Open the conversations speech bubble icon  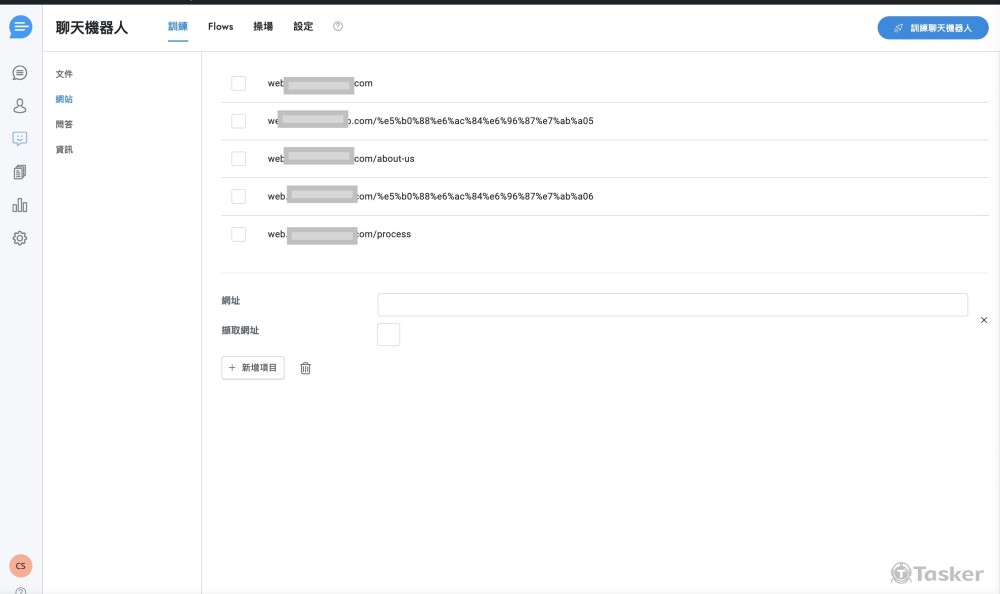20,73
